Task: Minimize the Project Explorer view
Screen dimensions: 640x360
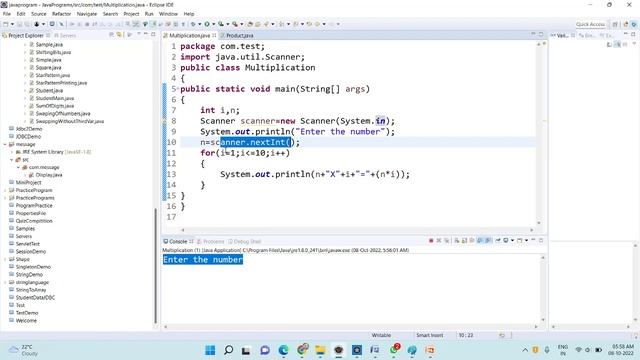Action: 146,34
